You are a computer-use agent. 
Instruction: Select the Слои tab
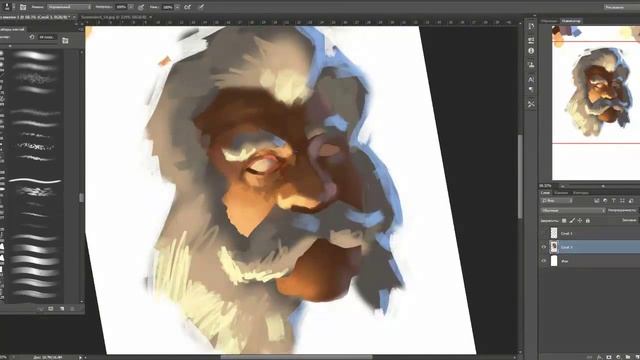(545, 193)
